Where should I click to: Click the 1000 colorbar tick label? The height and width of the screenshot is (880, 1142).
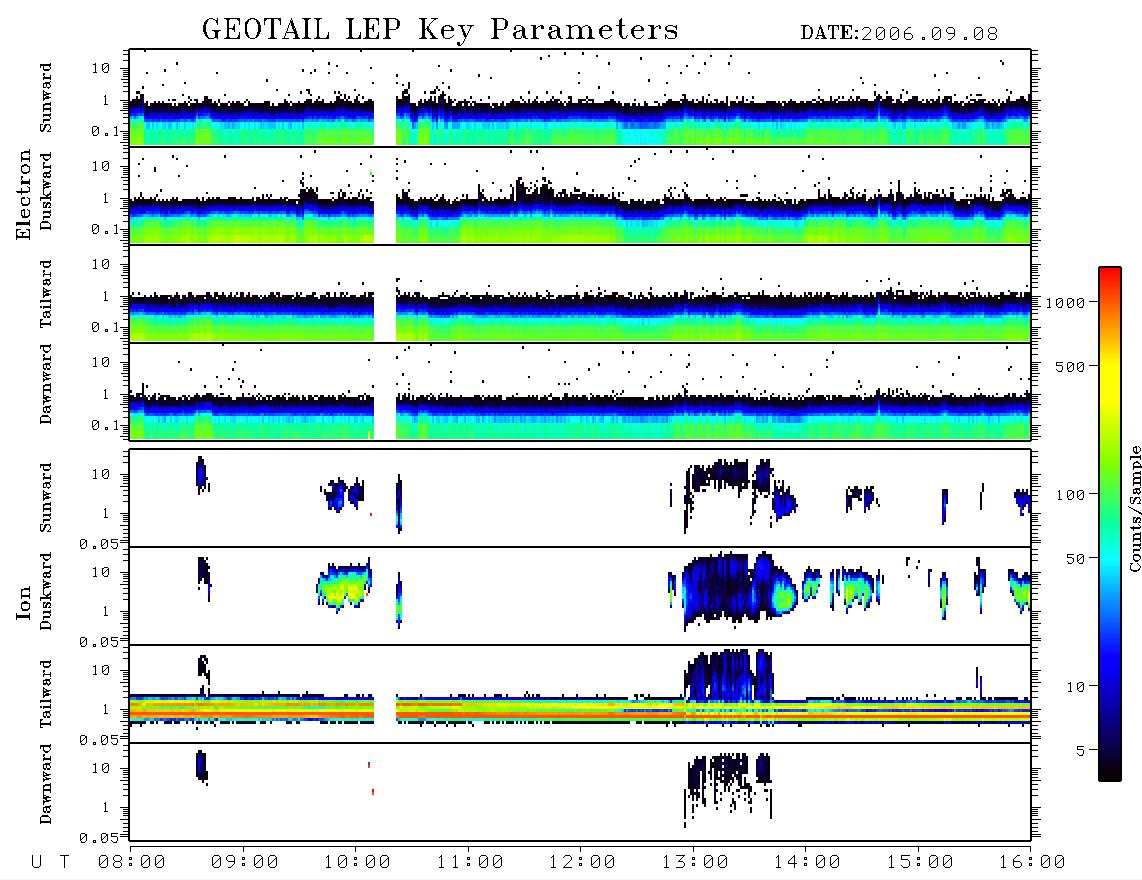(x=1065, y=303)
